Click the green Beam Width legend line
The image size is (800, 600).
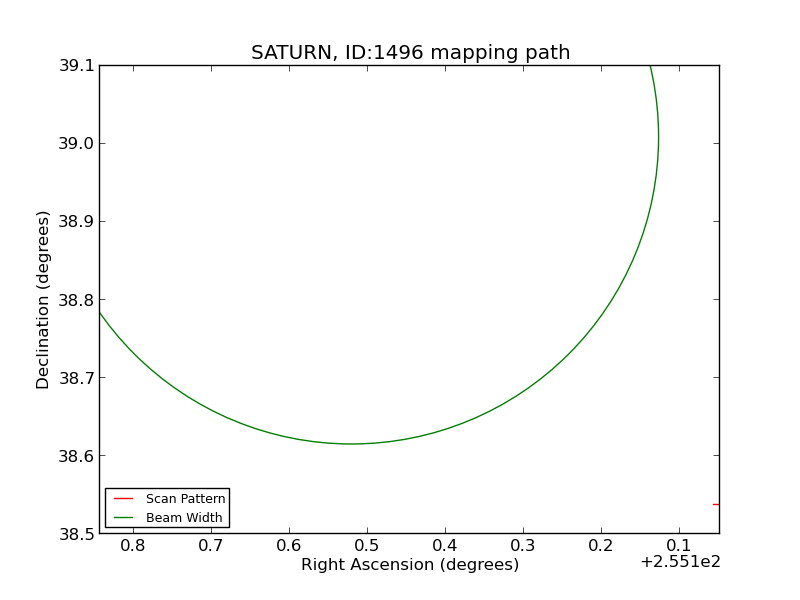[123, 517]
